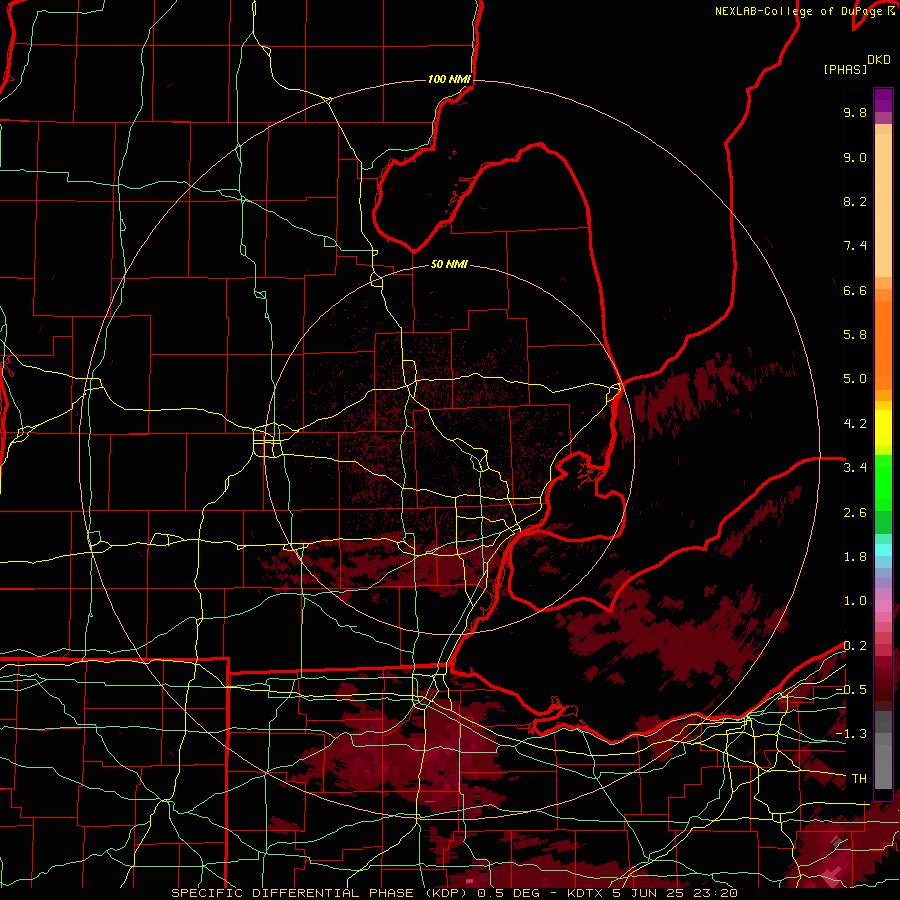Click the 1.0 legend scale value
This screenshot has width=900, height=900.
click(x=855, y=601)
